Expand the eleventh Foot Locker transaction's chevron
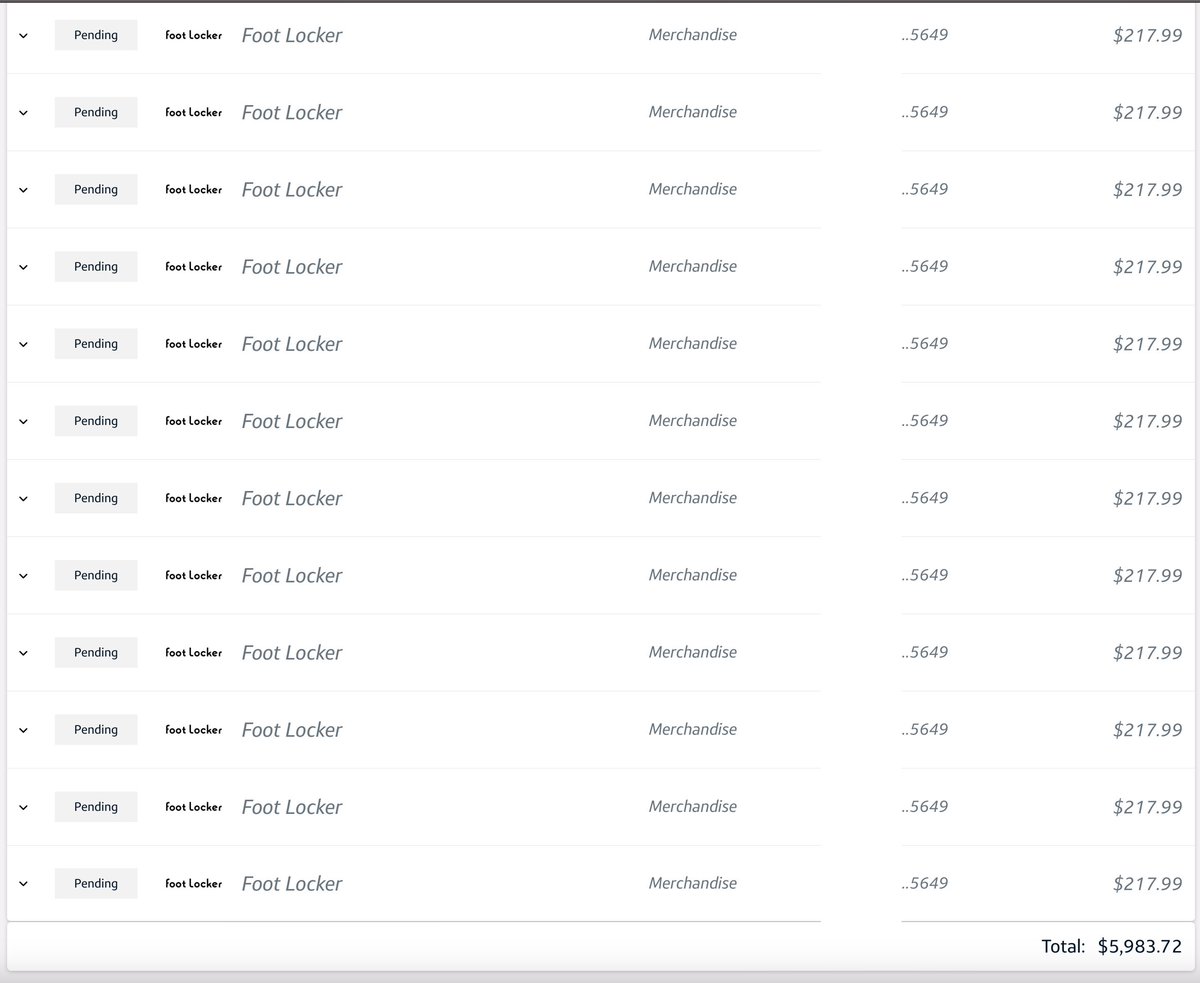1200x983 pixels. [23, 807]
